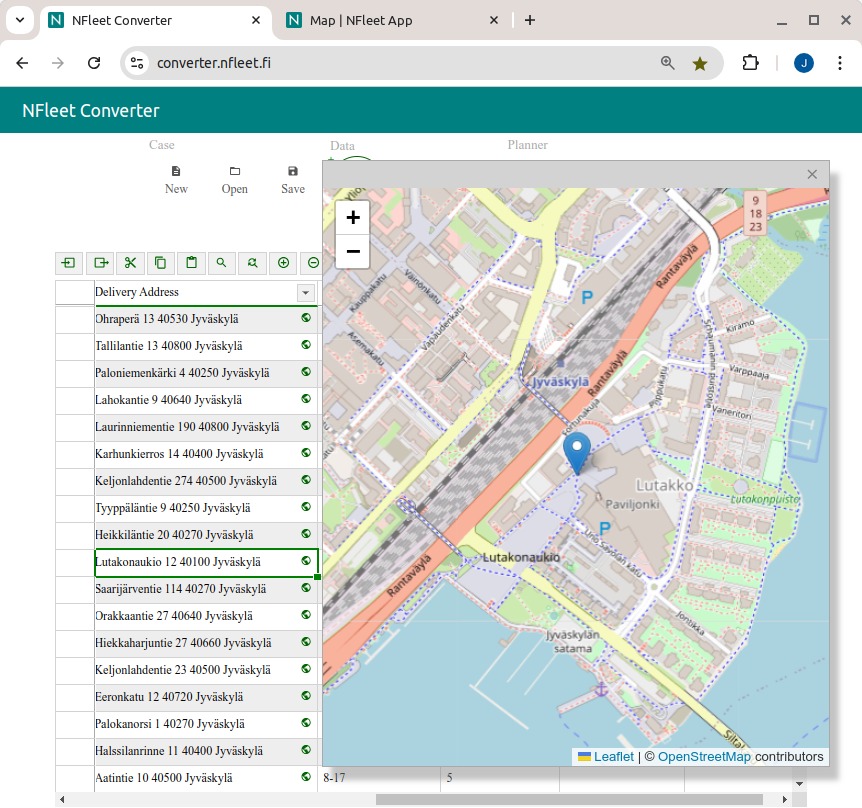Click the globe icon for Keljonlahdentie 274
This screenshot has height=808, width=862.
click(x=306, y=479)
